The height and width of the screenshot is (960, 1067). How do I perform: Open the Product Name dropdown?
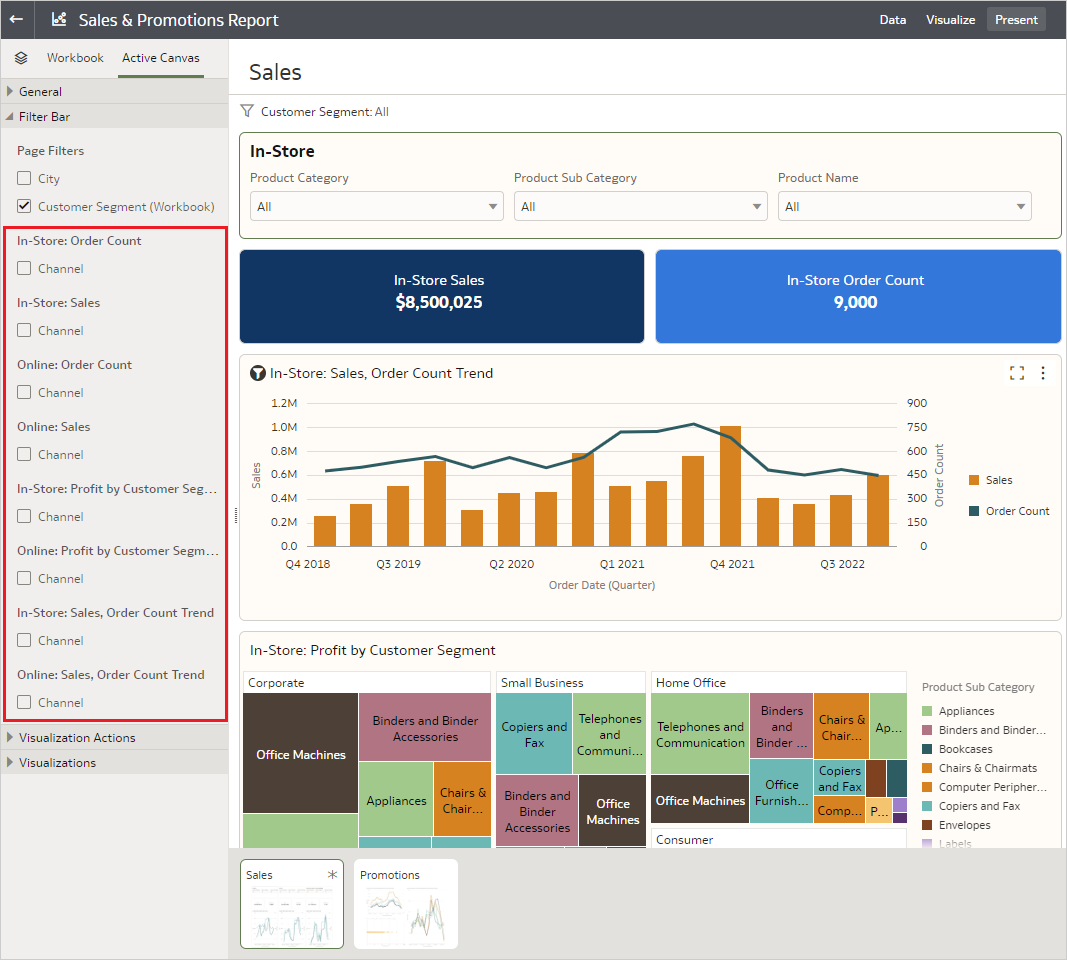pos(904,207)
